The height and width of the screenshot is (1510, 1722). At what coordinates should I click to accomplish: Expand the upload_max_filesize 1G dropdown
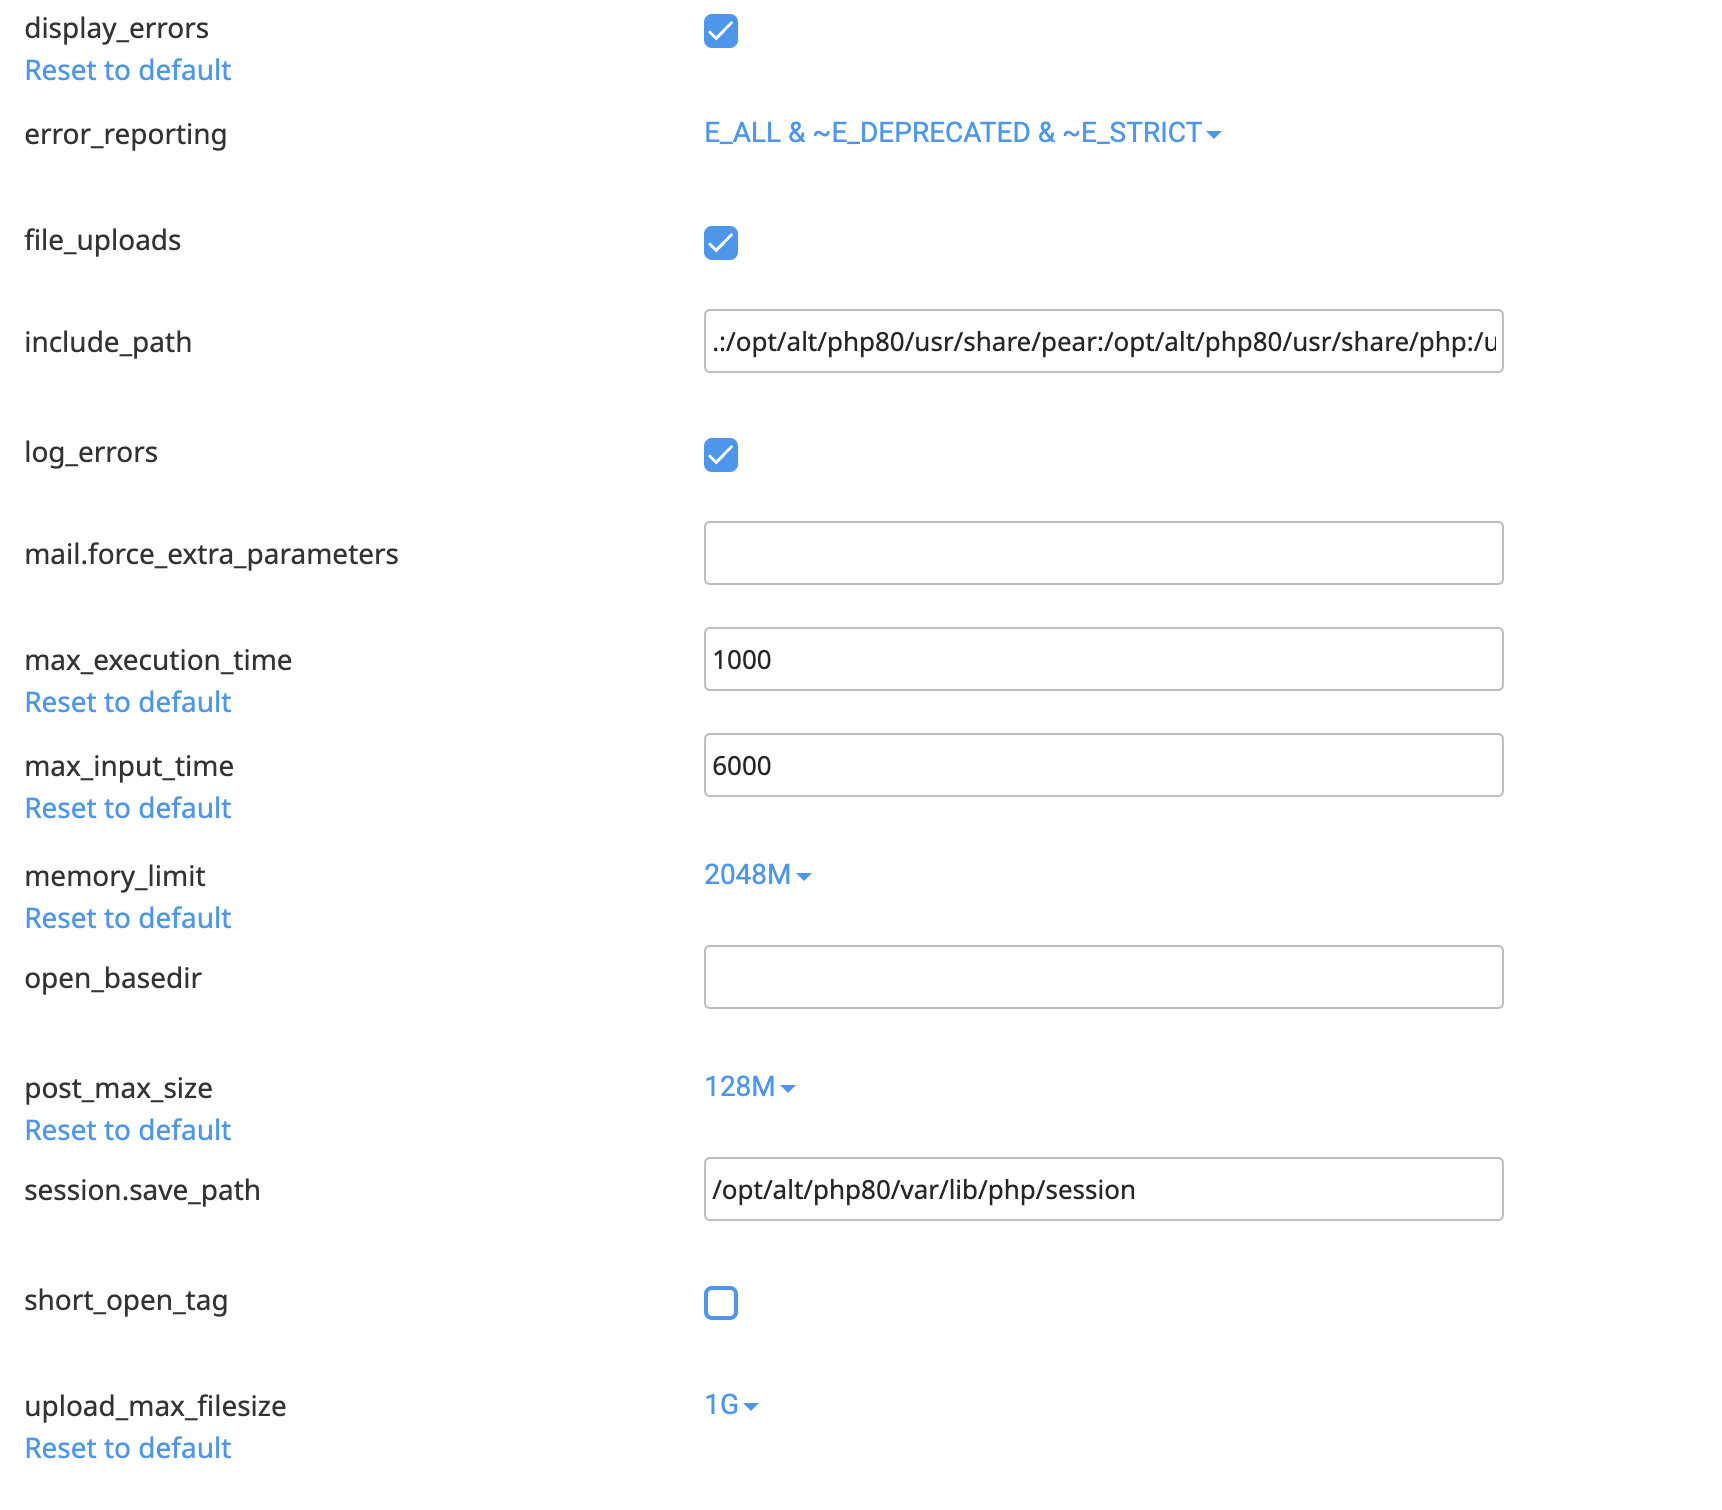[x=731, y=1405]
